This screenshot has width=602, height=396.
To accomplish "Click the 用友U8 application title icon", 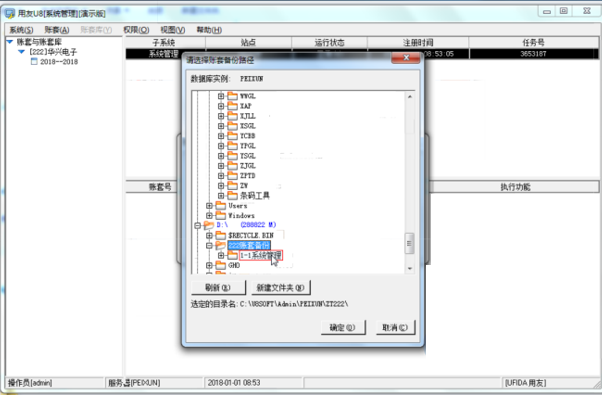I will click(10, 14).
